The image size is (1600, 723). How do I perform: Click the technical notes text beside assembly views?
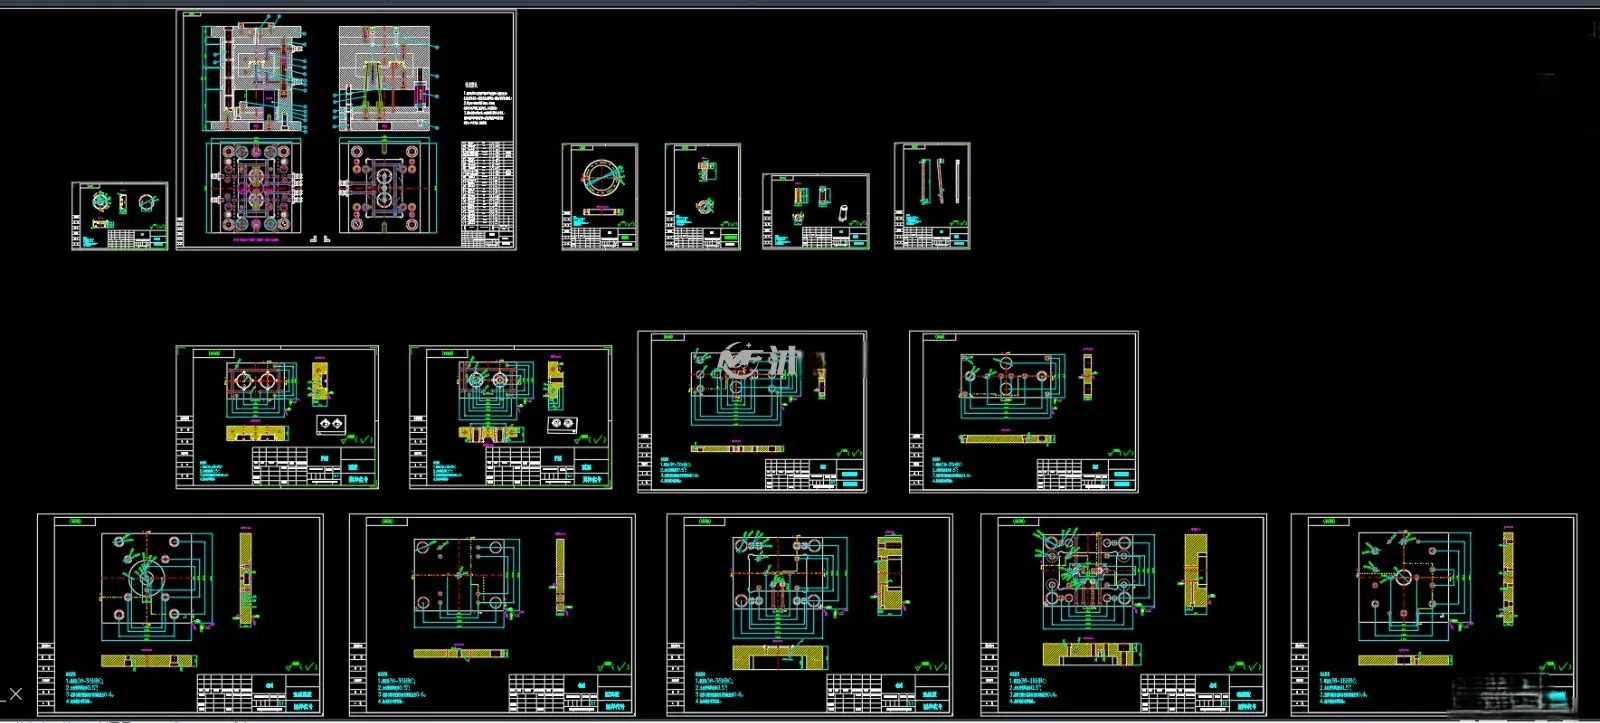(488, 105)
